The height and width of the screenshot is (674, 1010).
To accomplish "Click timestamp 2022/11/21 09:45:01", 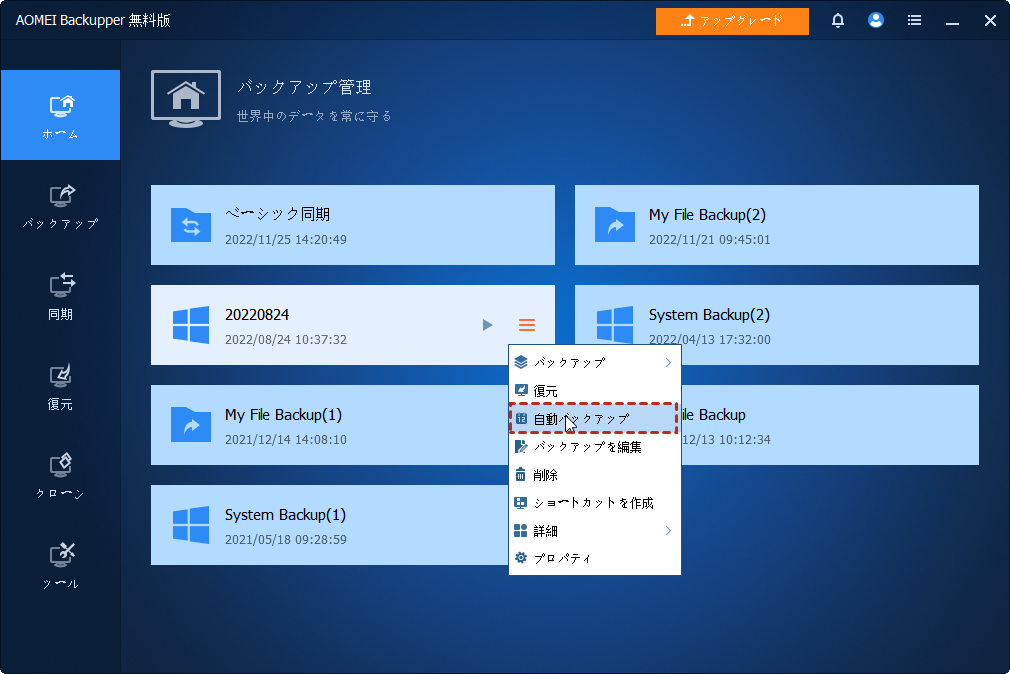I will point(709,240).
